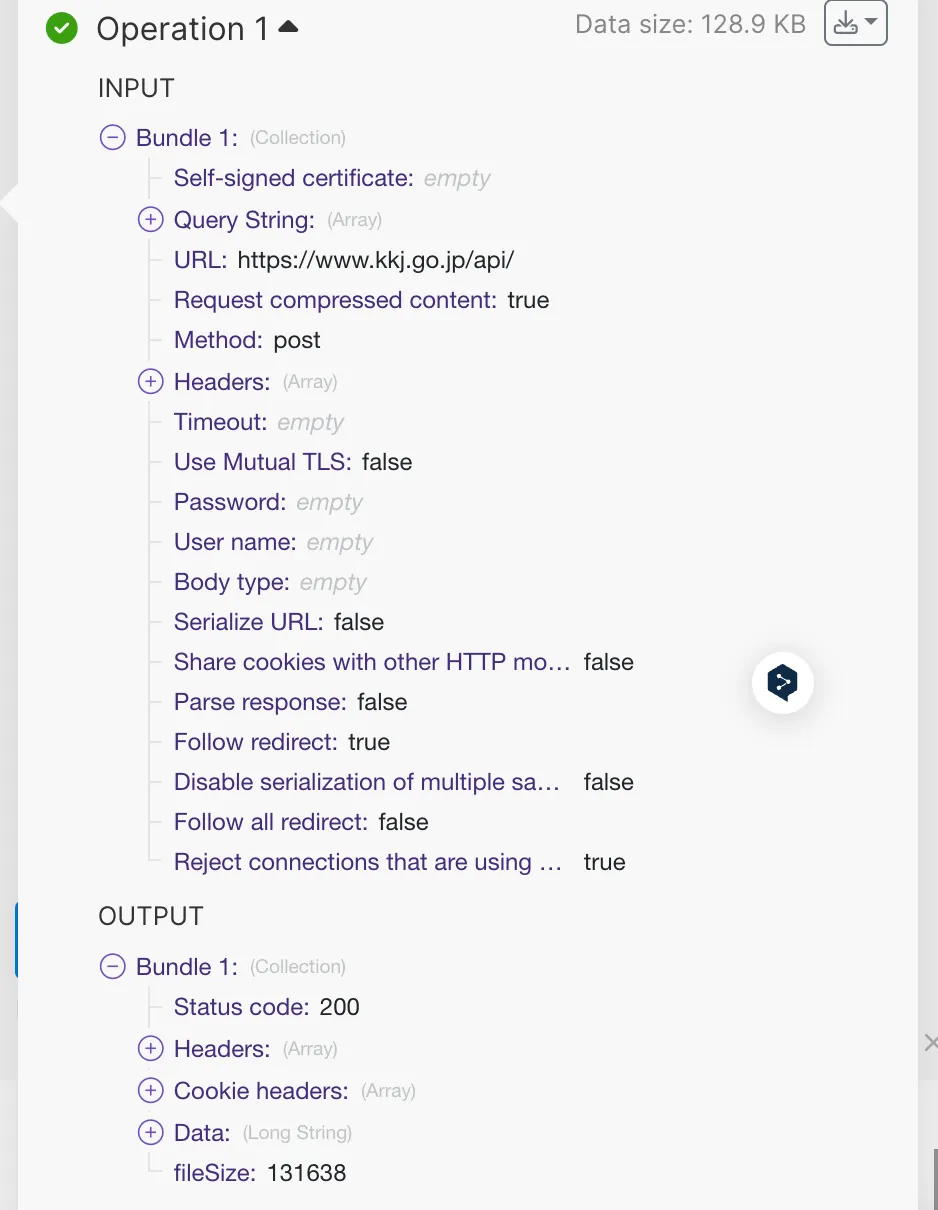
Task: Expand the Cookie headers array
Action: pos(150,1091)
